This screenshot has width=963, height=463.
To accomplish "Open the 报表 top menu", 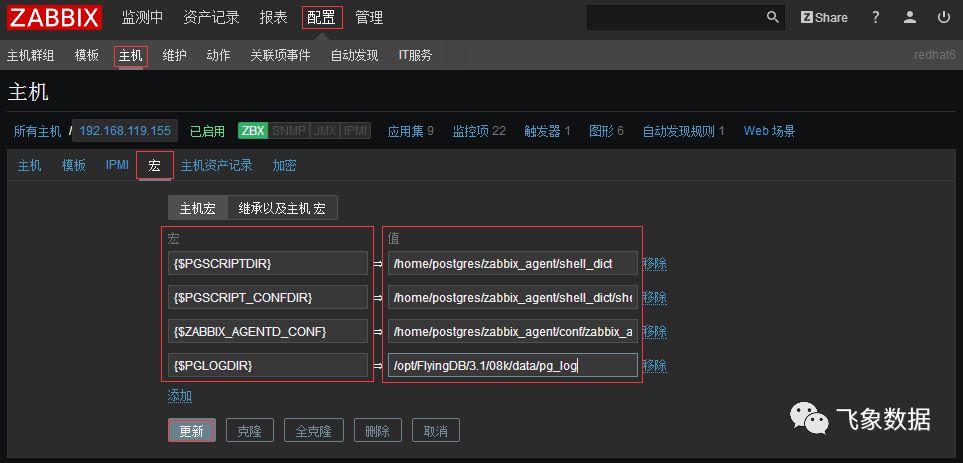I will 273,18.
